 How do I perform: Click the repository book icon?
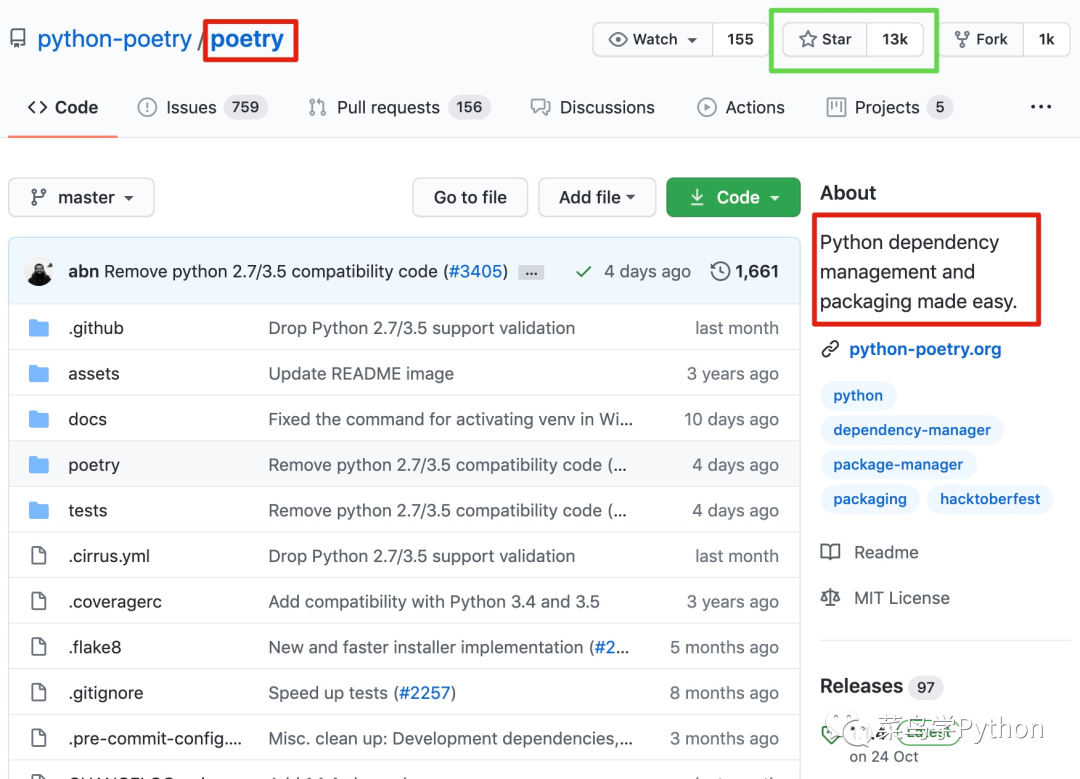(18, 39)
